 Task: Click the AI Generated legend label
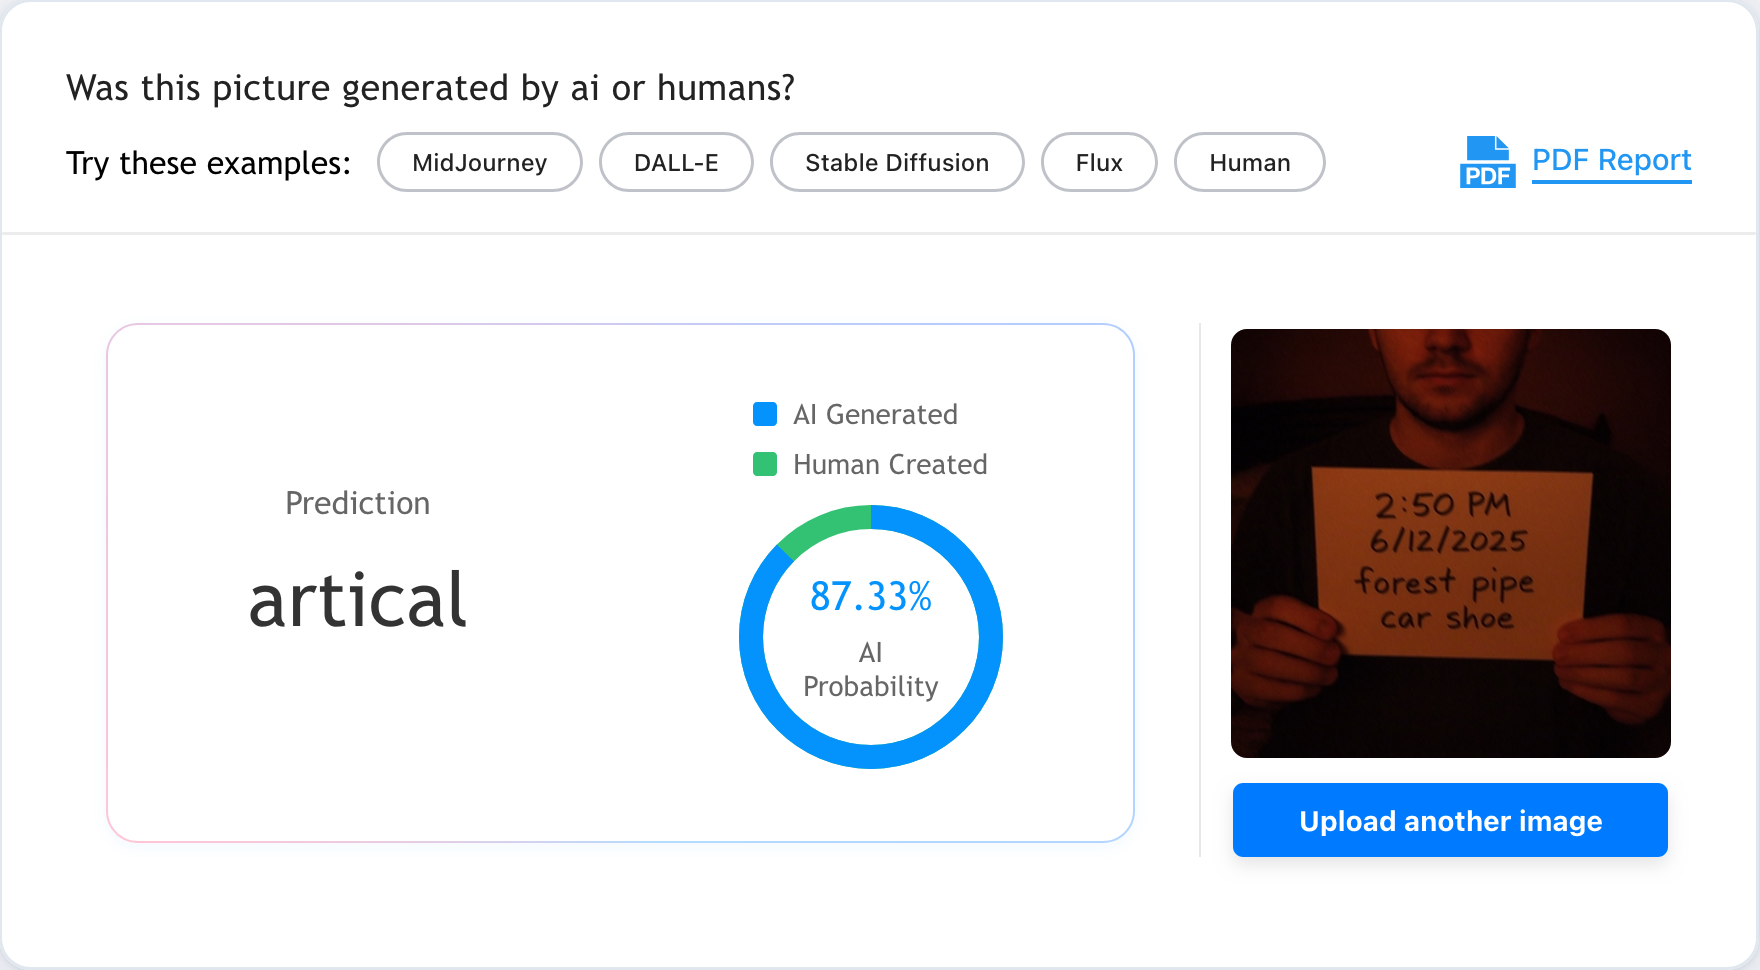point(875,414)
